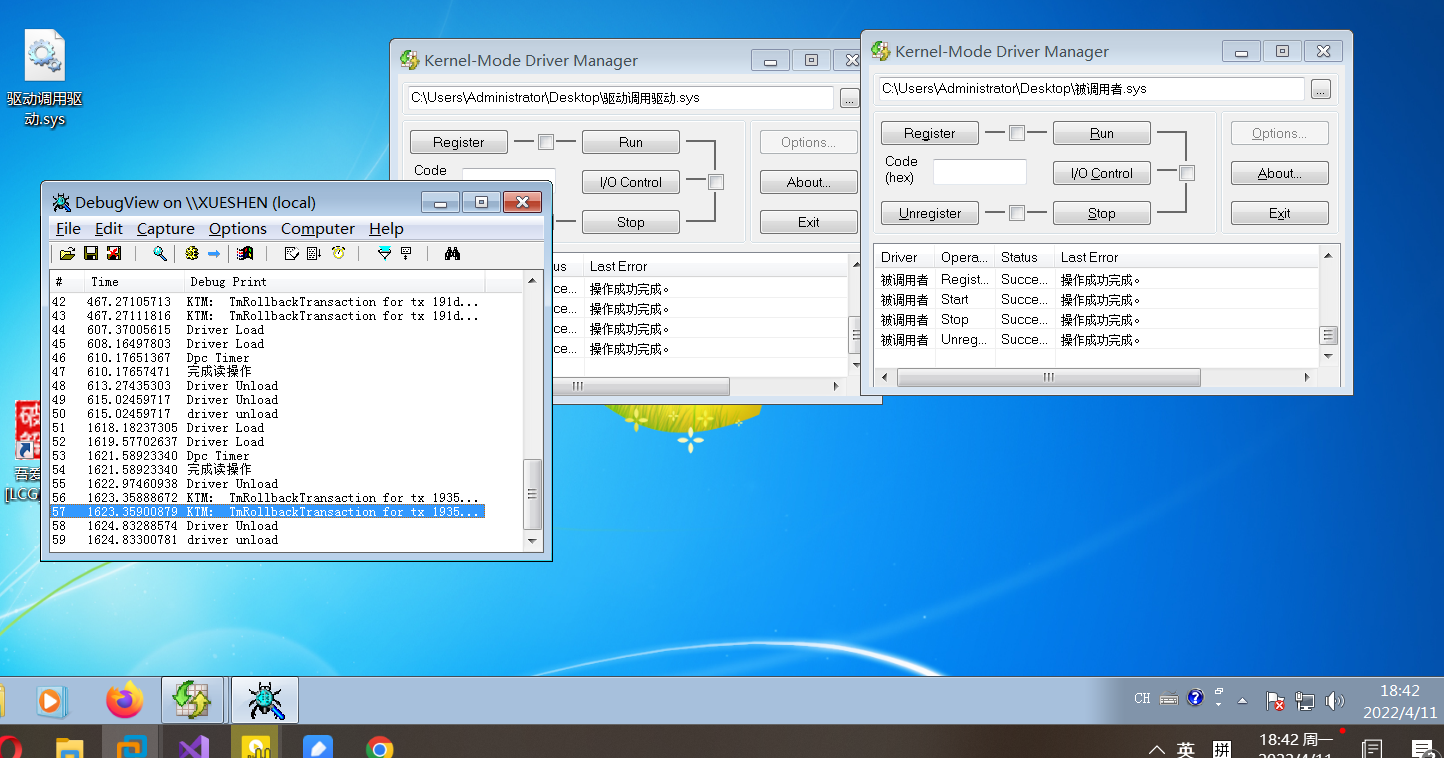Image resolution: width=1444 pixels, height=758 pixels.
Task: Click the CH language indicator in the tray
Action: coord(1142,699)
